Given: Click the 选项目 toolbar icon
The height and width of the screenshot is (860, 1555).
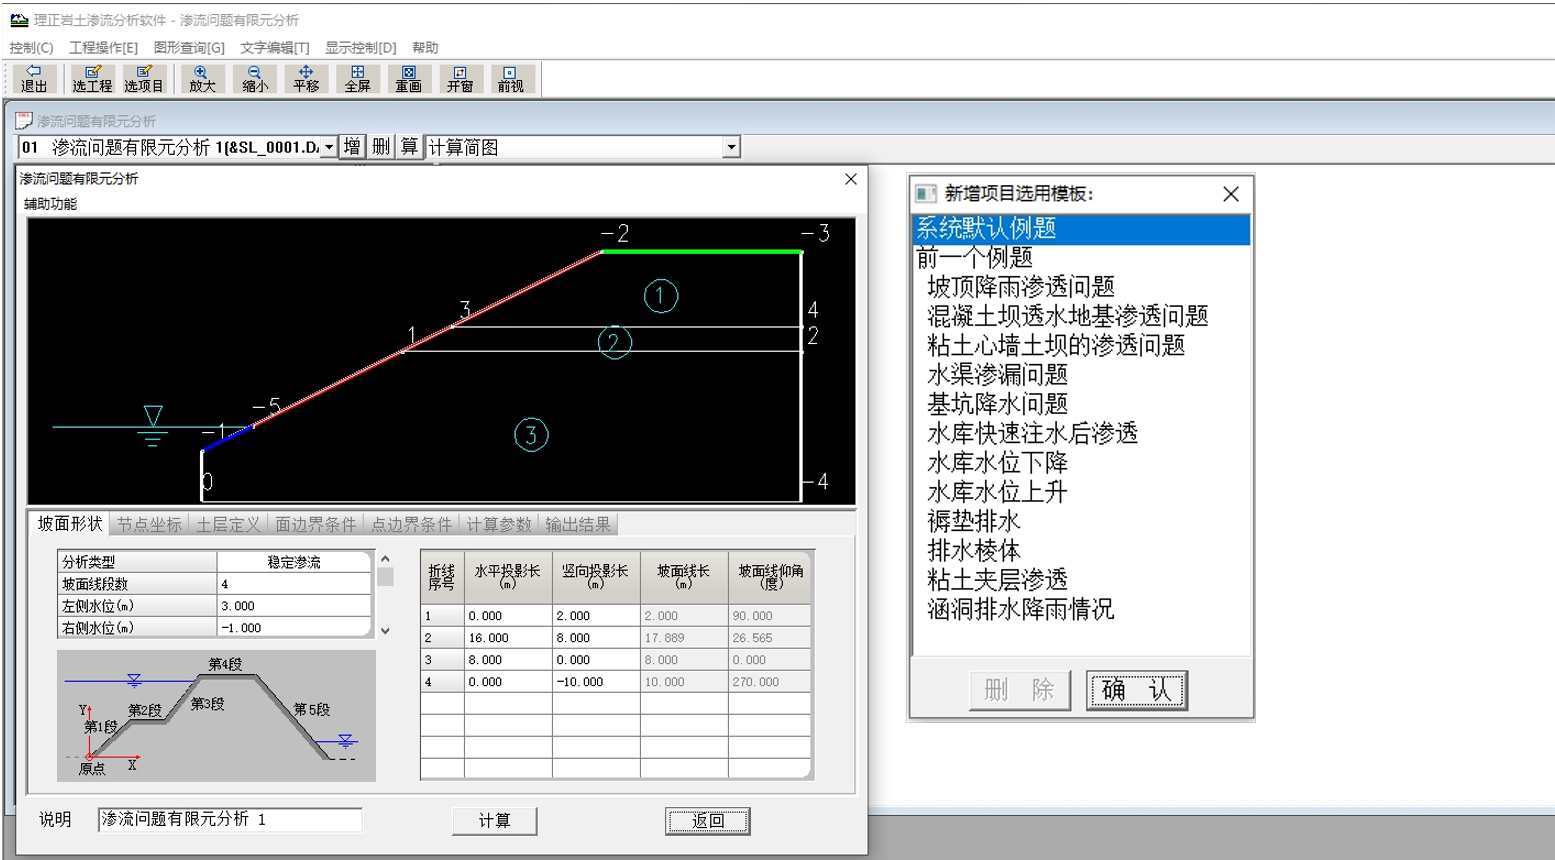Looking at the screenshot, I should [x=143, y=79].
